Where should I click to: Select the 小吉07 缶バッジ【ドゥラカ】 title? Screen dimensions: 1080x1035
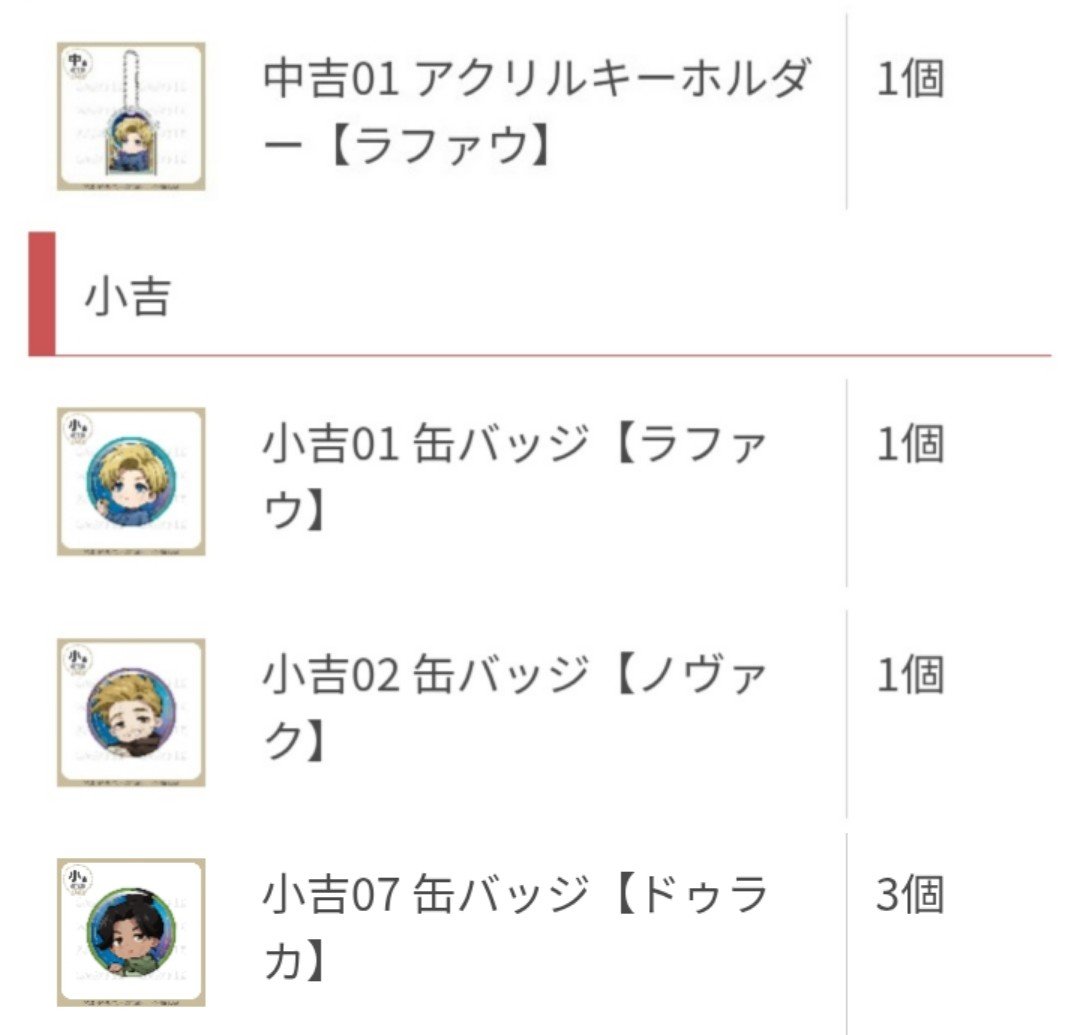point(515,928)
